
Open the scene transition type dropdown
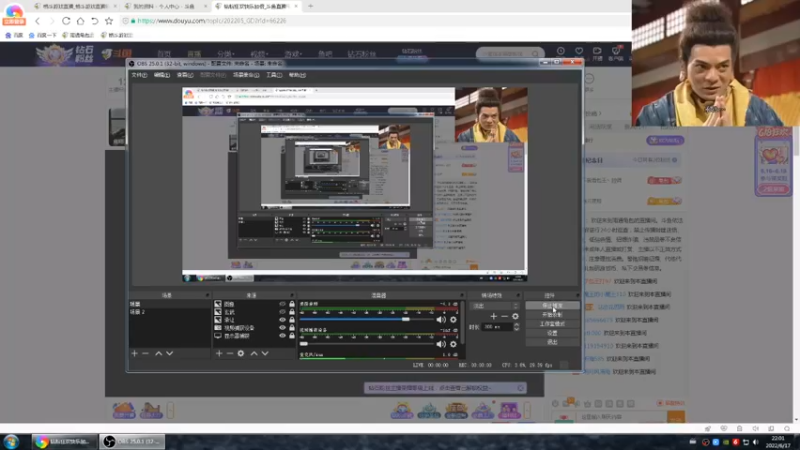[x=495, y=306]
